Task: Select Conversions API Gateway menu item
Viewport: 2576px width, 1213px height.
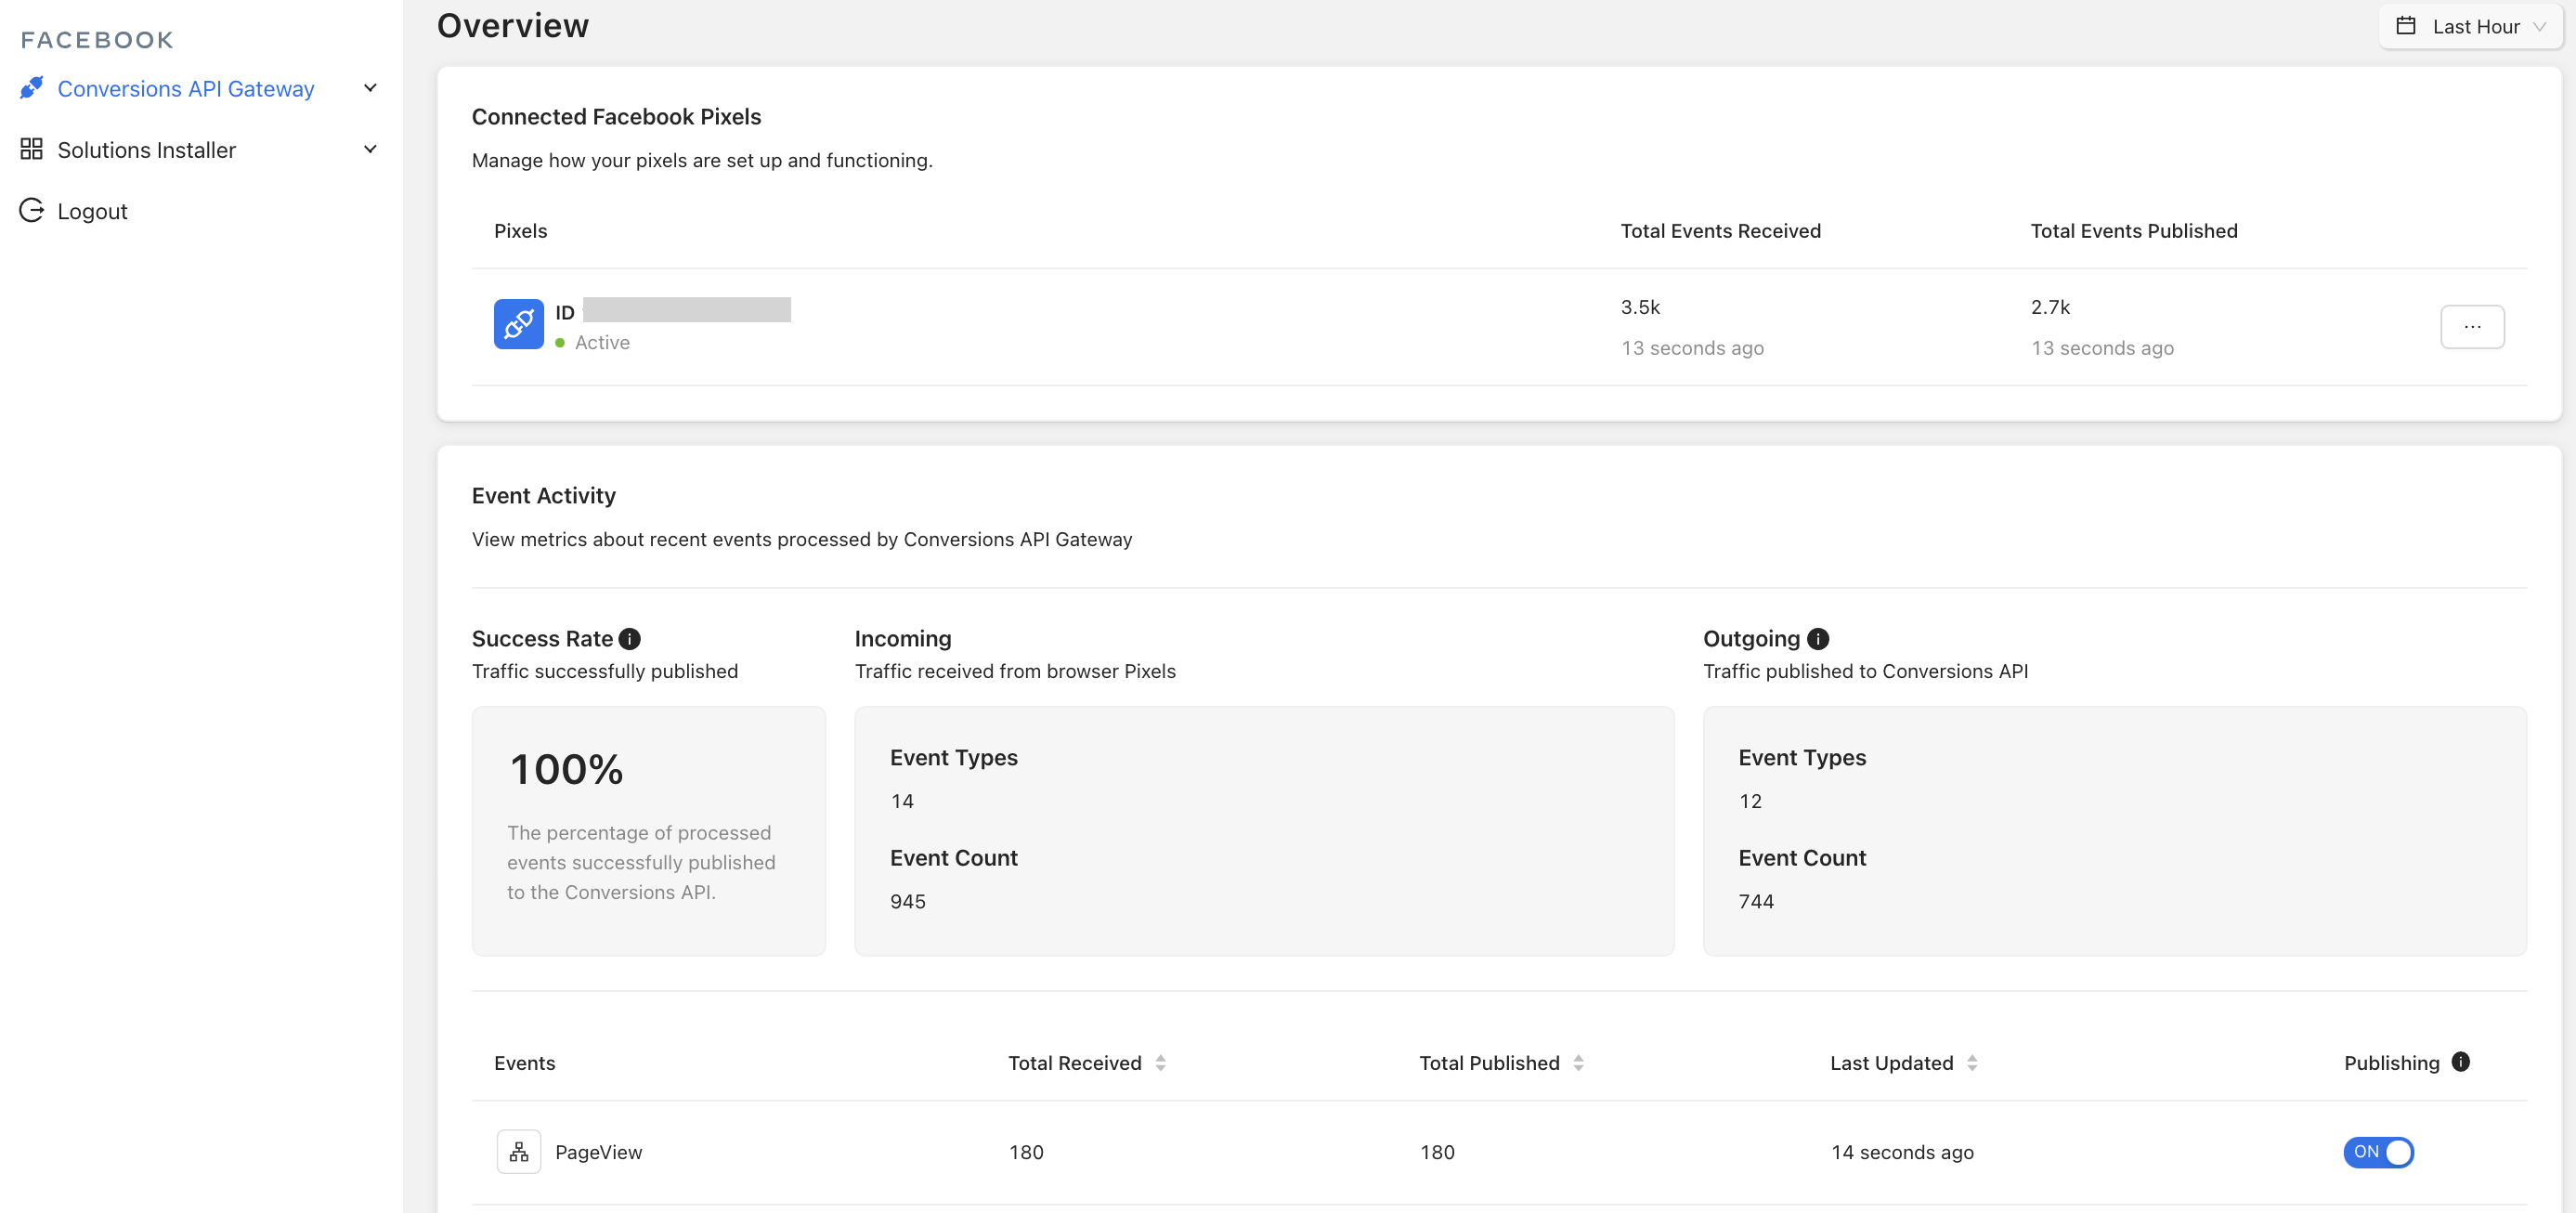Action: [200, 88]
